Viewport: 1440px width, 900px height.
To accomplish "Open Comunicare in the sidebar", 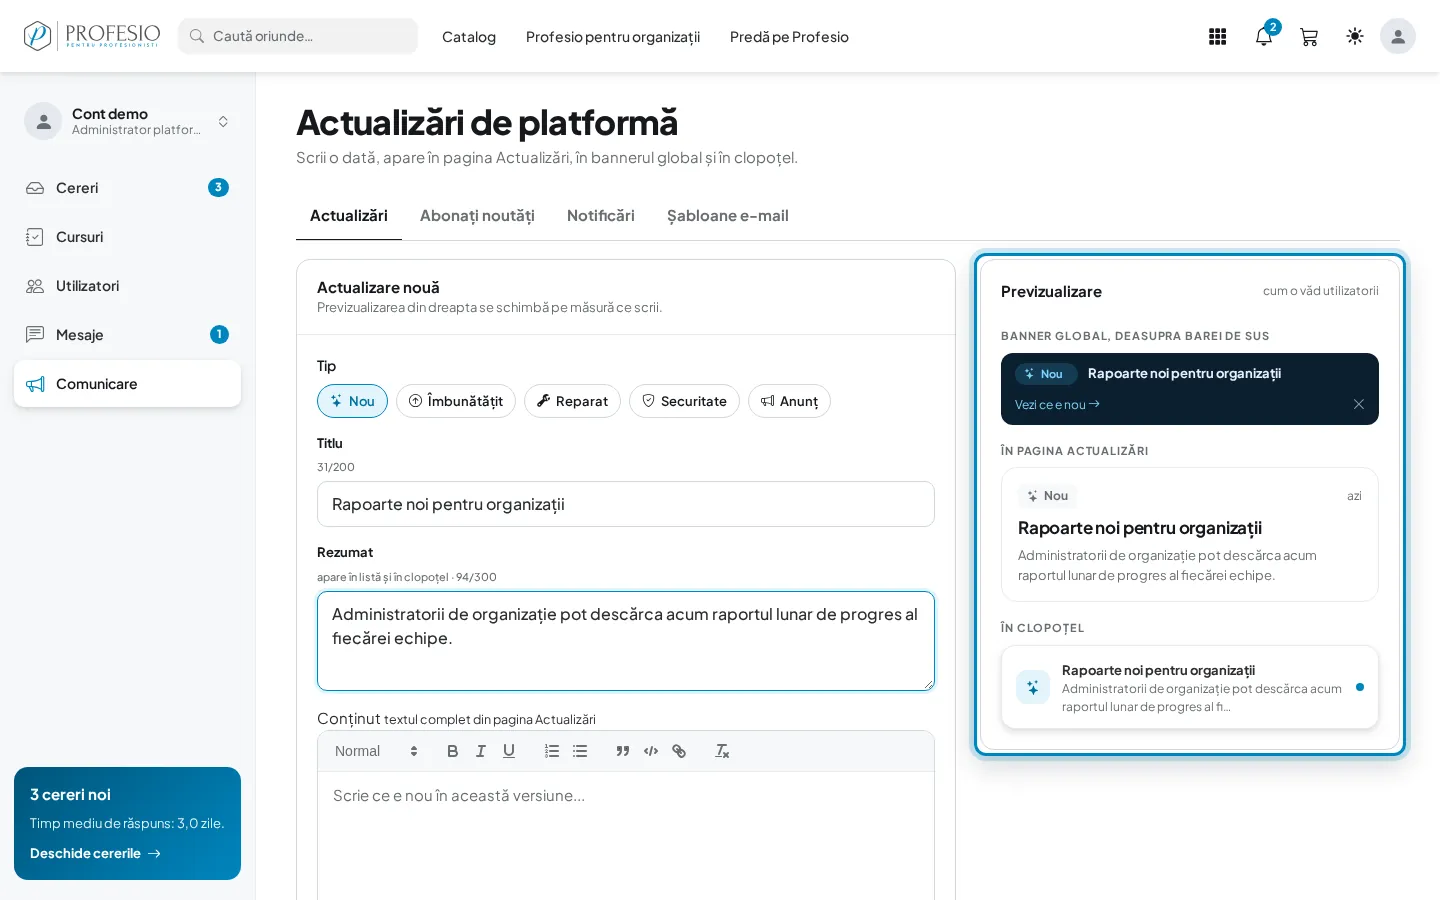I will coord(127,384).
